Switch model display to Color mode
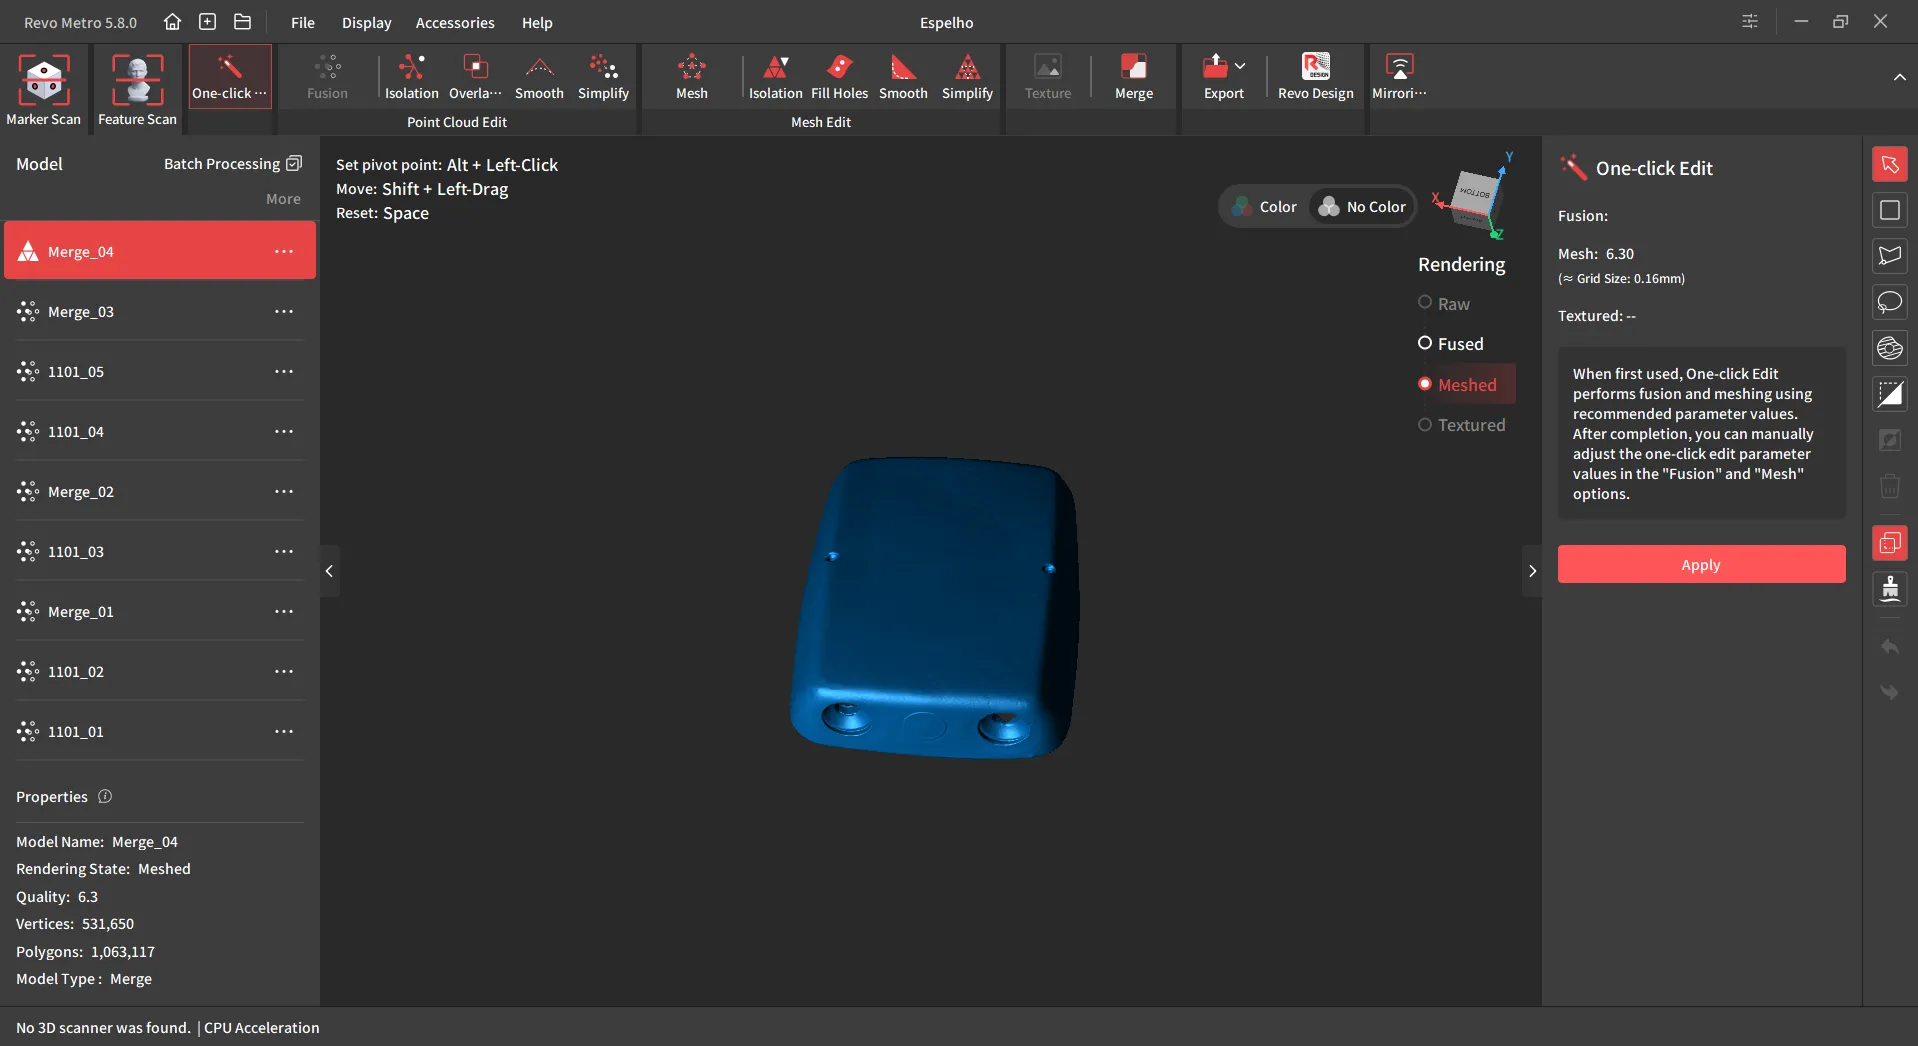Screen dimensions: 1918x1046 [1265, 207]
